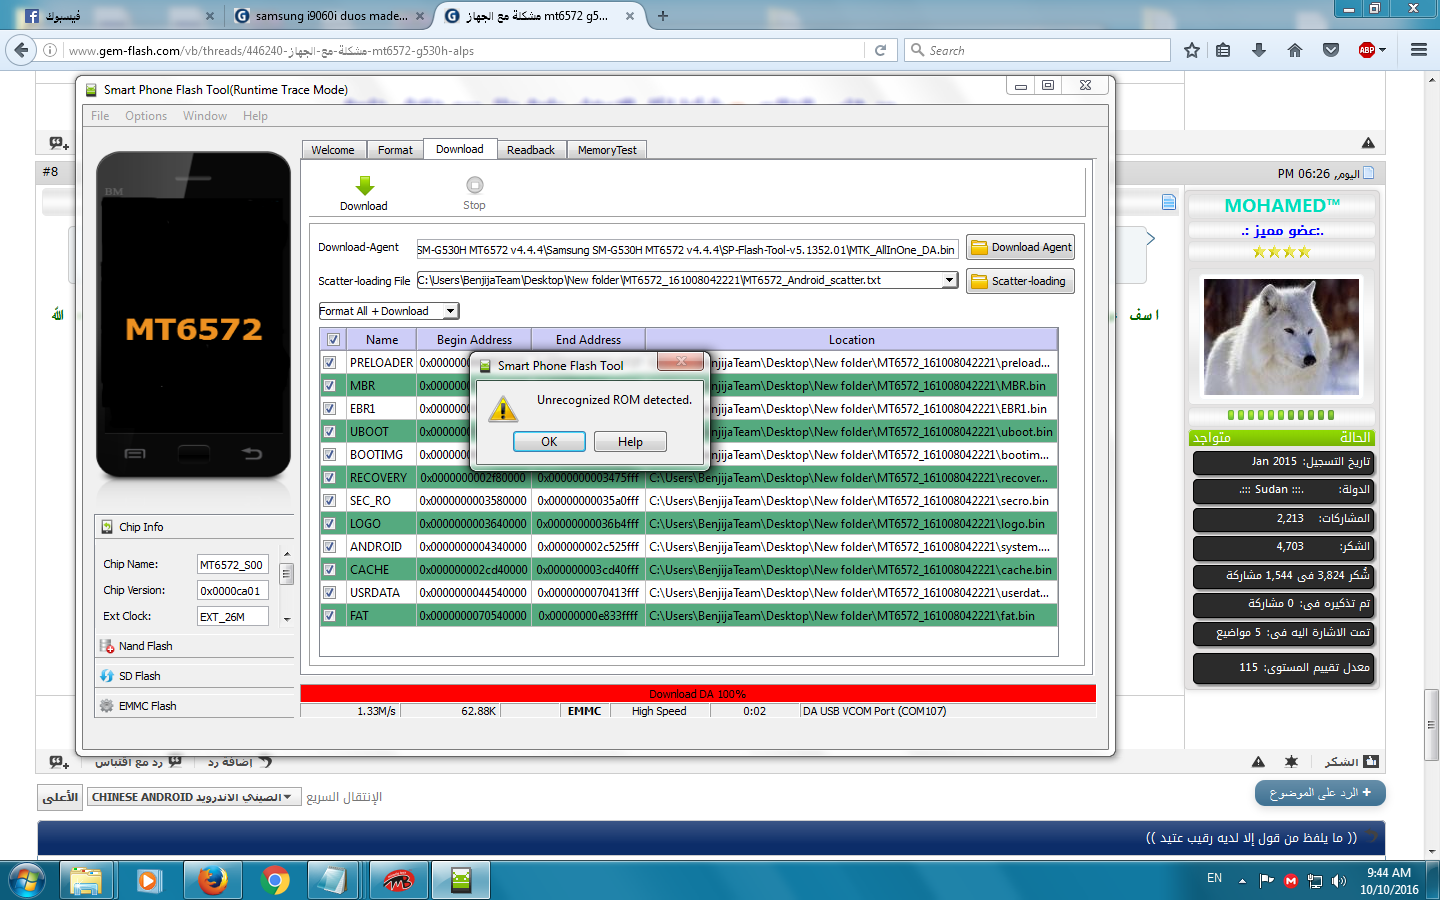This screenshot has height=900, width=1440.
Task: Uncheck the EBR1 partition checkbox
Action: pyautogui.click(x=329, y=409)
